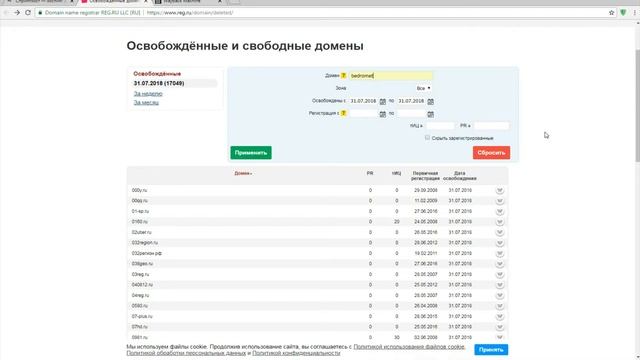640x360 pixels.
Task: Click domain 0580.ru in the list
Action: pos(140,306)
